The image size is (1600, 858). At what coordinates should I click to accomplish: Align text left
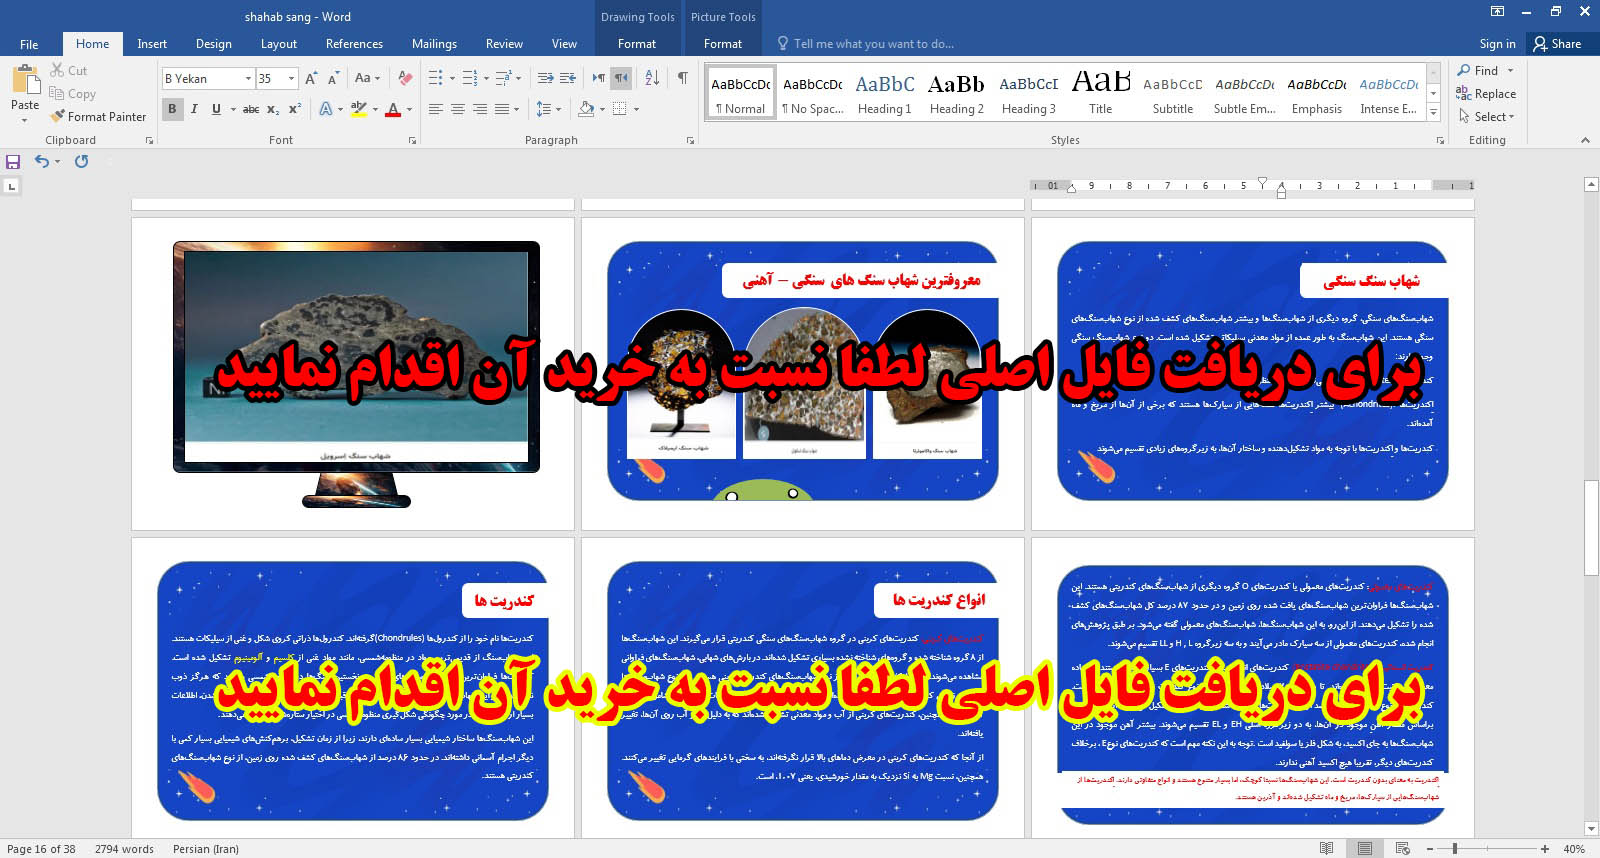(x=436, y=109)
